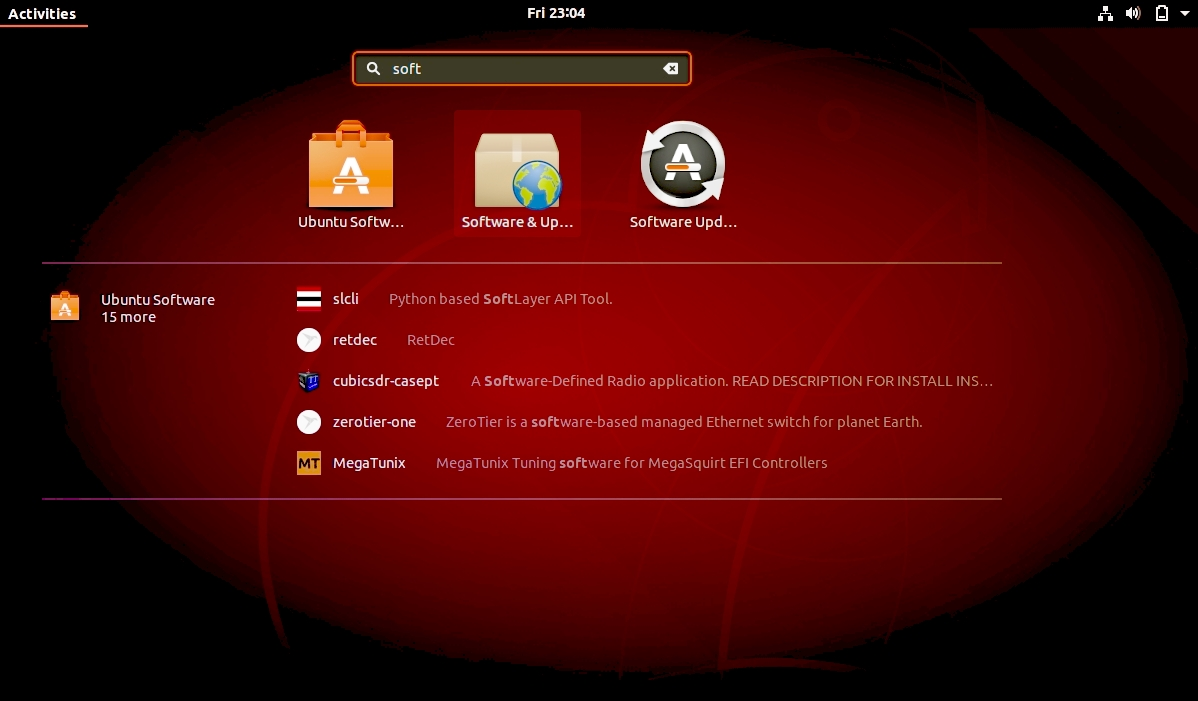This screenshot has height=701, width=1198.
Task: Click the magnifier icon in search bar
Action: click(x=374, y=69)
